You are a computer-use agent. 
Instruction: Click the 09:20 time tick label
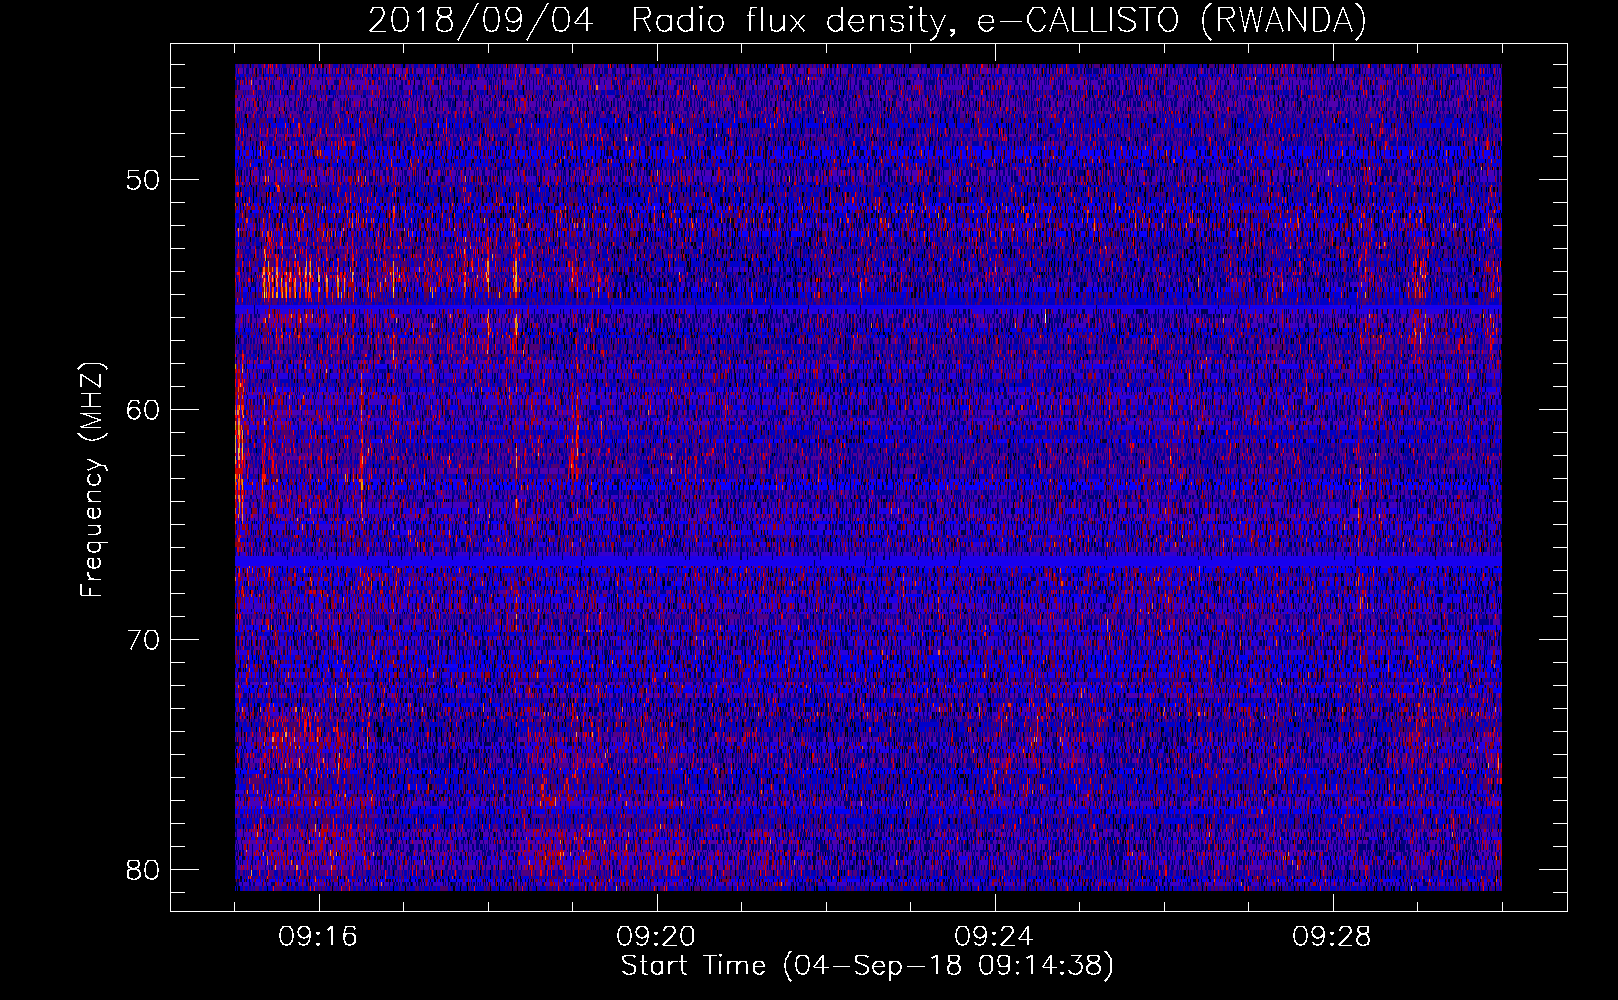(x=656, y=937)
